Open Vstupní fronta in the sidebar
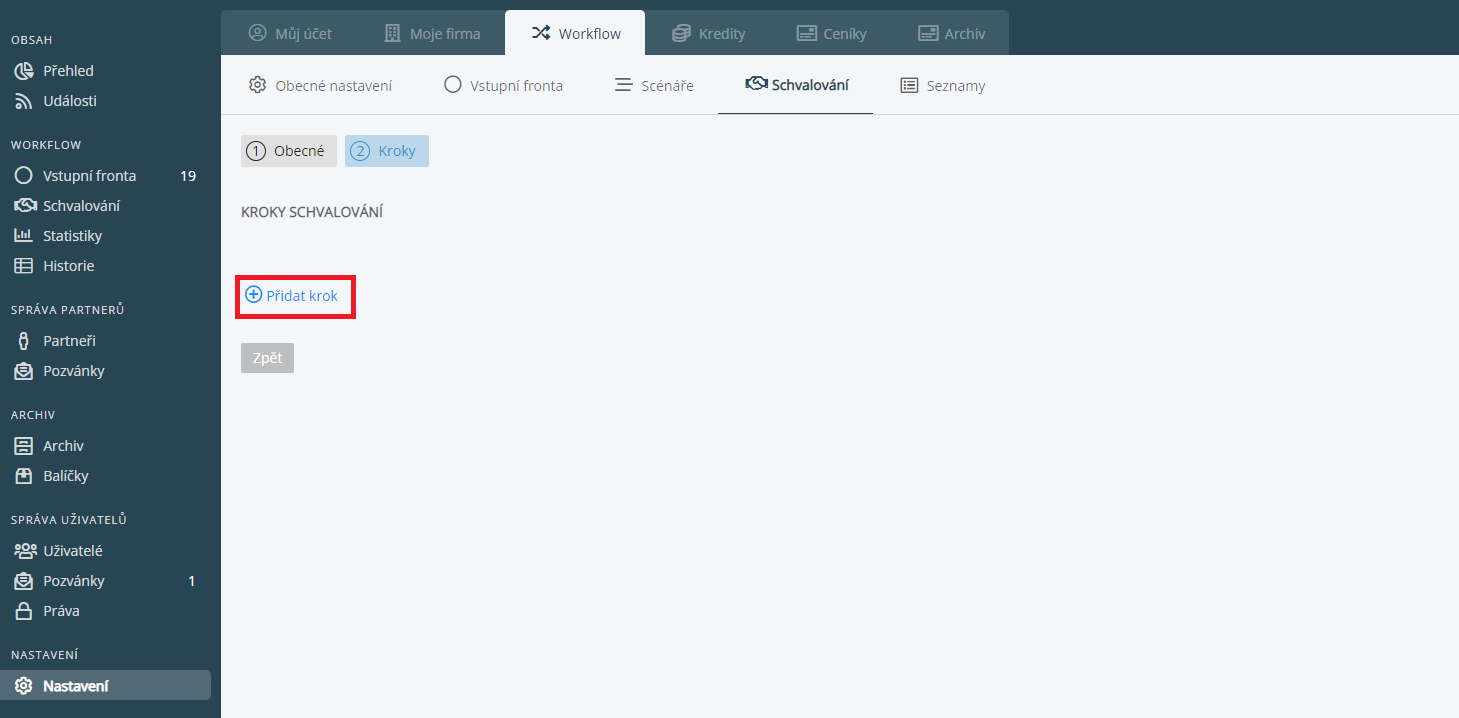Viewport: 1459px width, 718px height. coord(89,176)
